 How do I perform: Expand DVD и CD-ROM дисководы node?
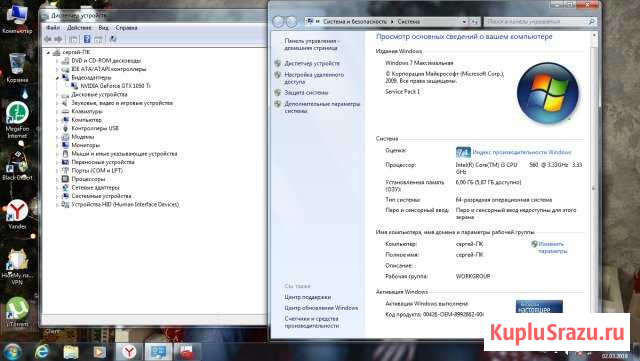pos(57,61)
